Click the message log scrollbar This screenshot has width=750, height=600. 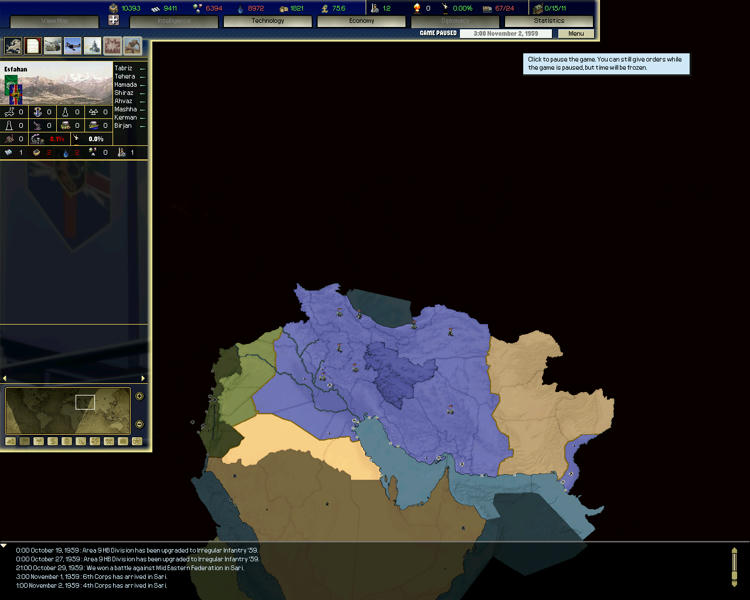tap(734, 567)
